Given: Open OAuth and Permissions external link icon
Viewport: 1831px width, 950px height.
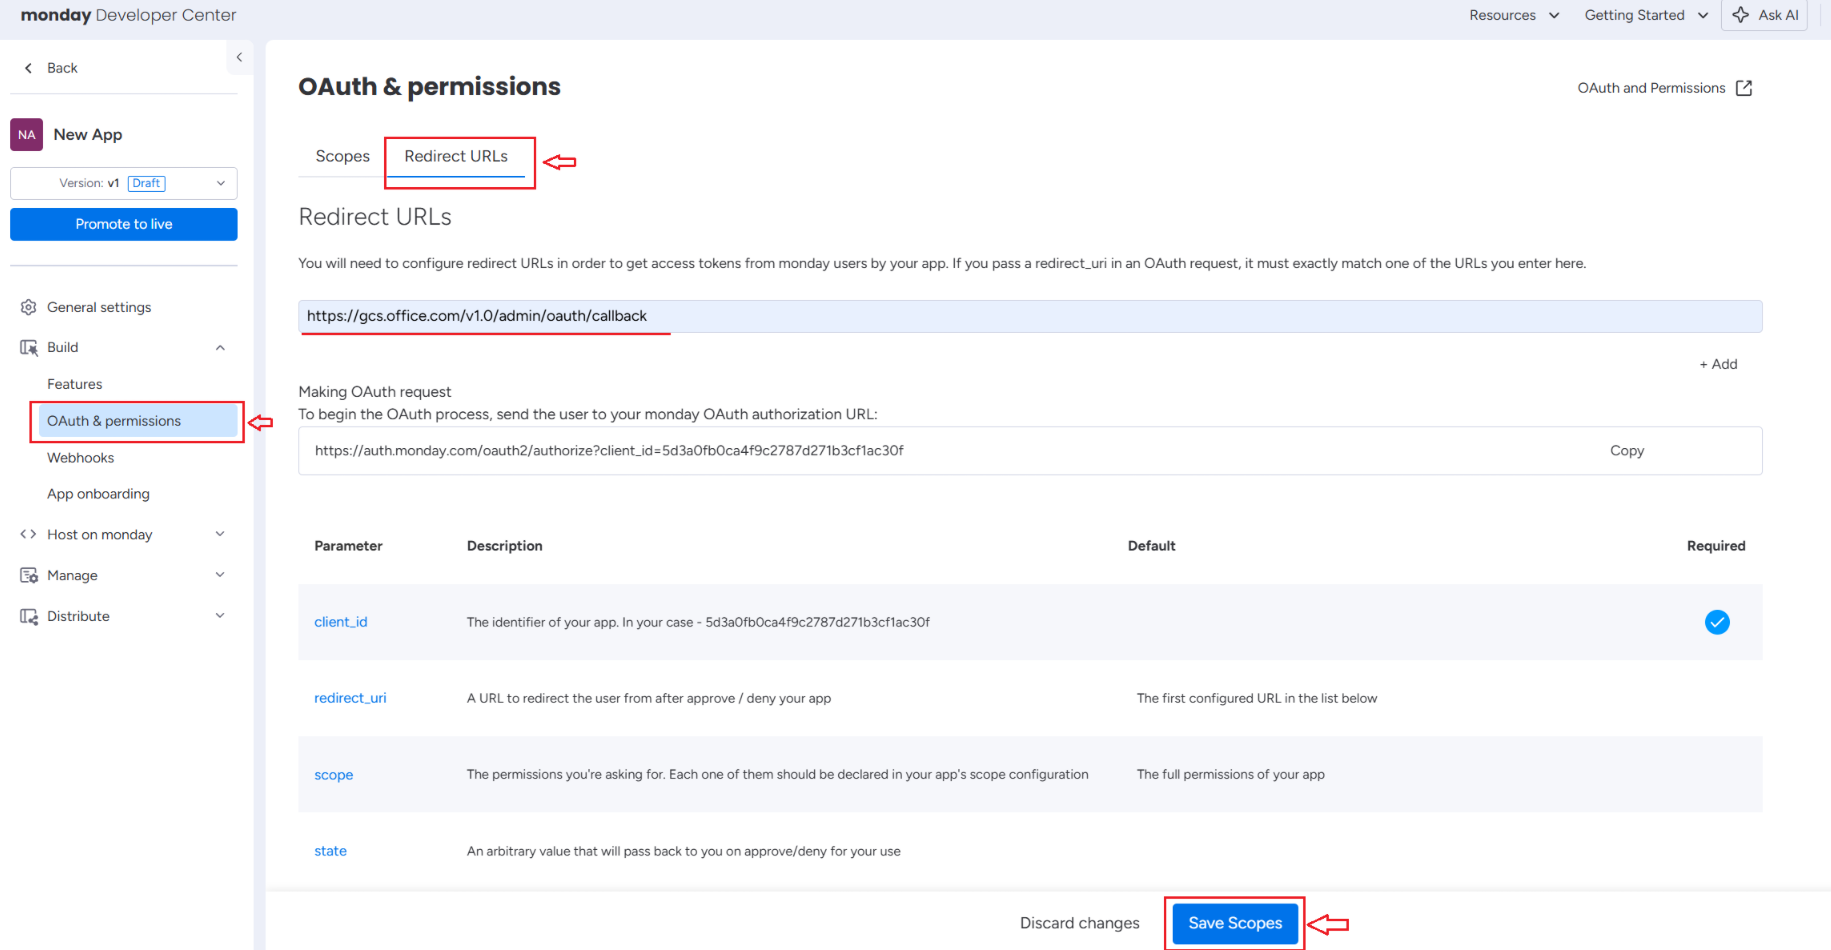Looking at the screenshot, I should click(1744, 88).
